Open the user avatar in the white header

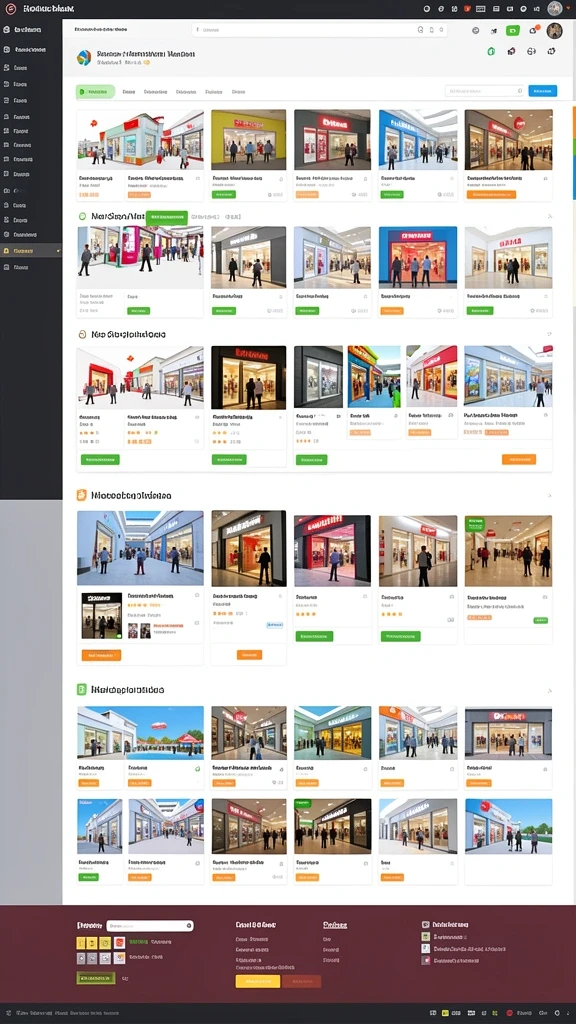[554, 31]
